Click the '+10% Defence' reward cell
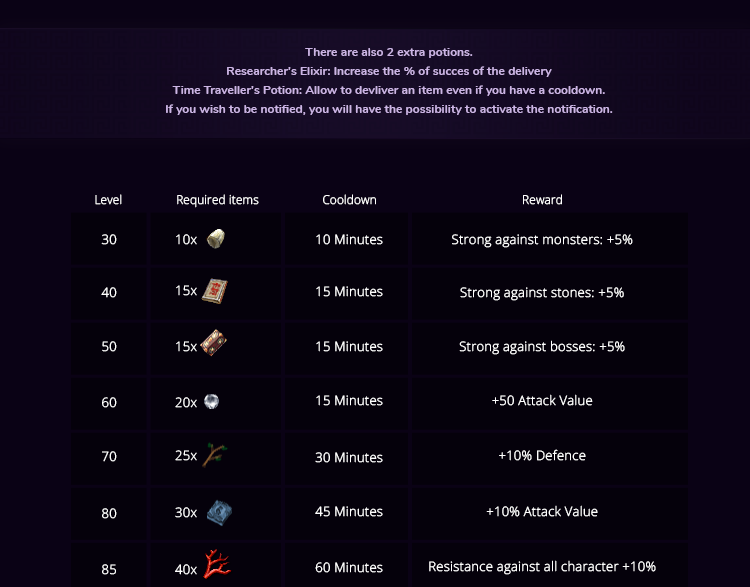The image size is (750, 587). coord(542,456)
